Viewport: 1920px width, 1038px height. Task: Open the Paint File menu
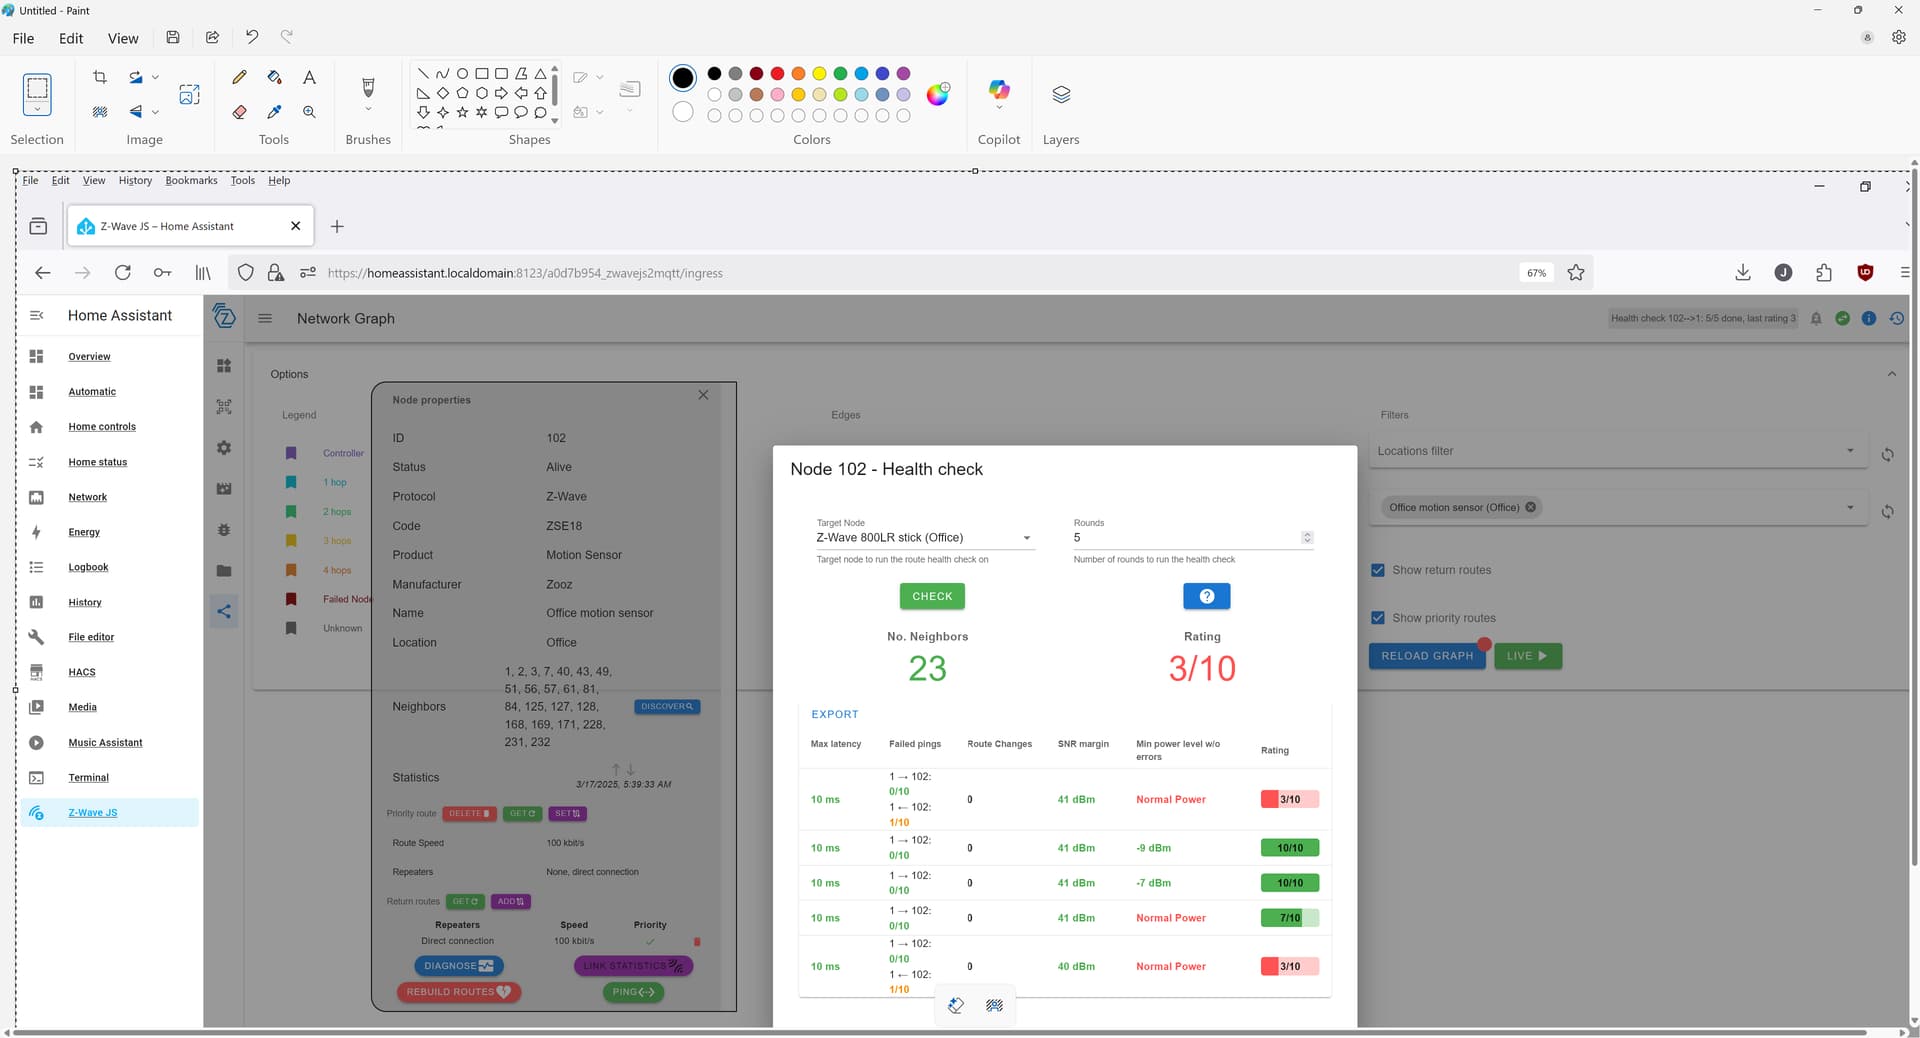click(x=23, y=38)
